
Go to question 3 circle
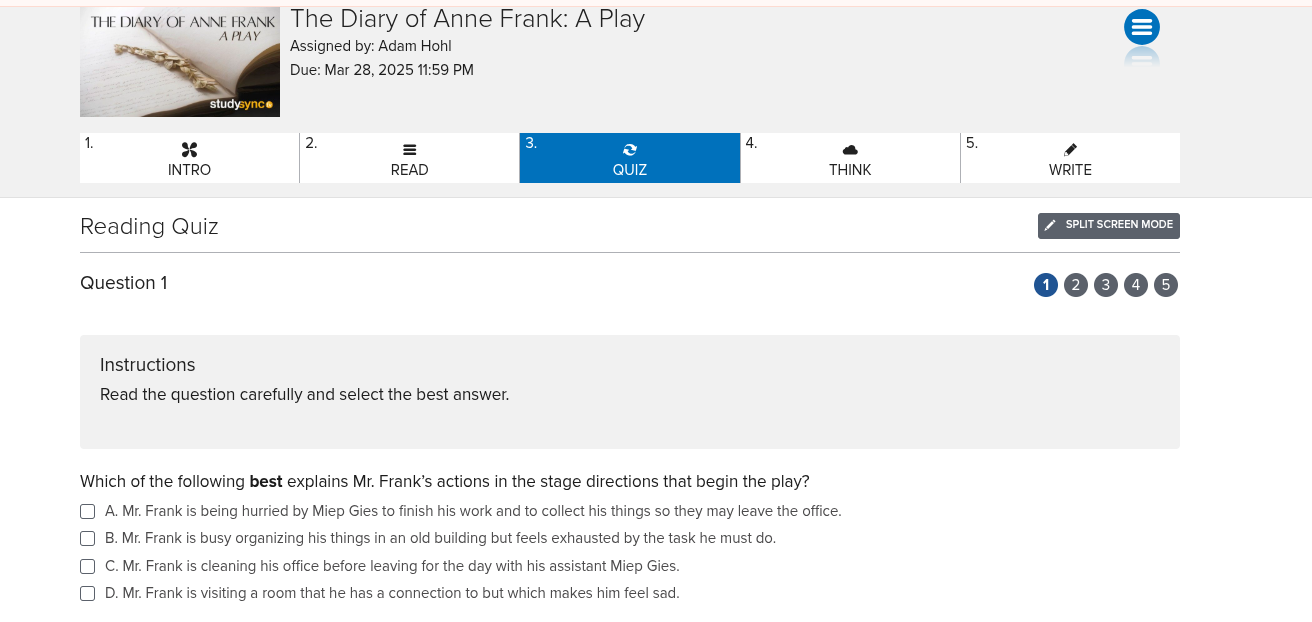click(1105, 285)
